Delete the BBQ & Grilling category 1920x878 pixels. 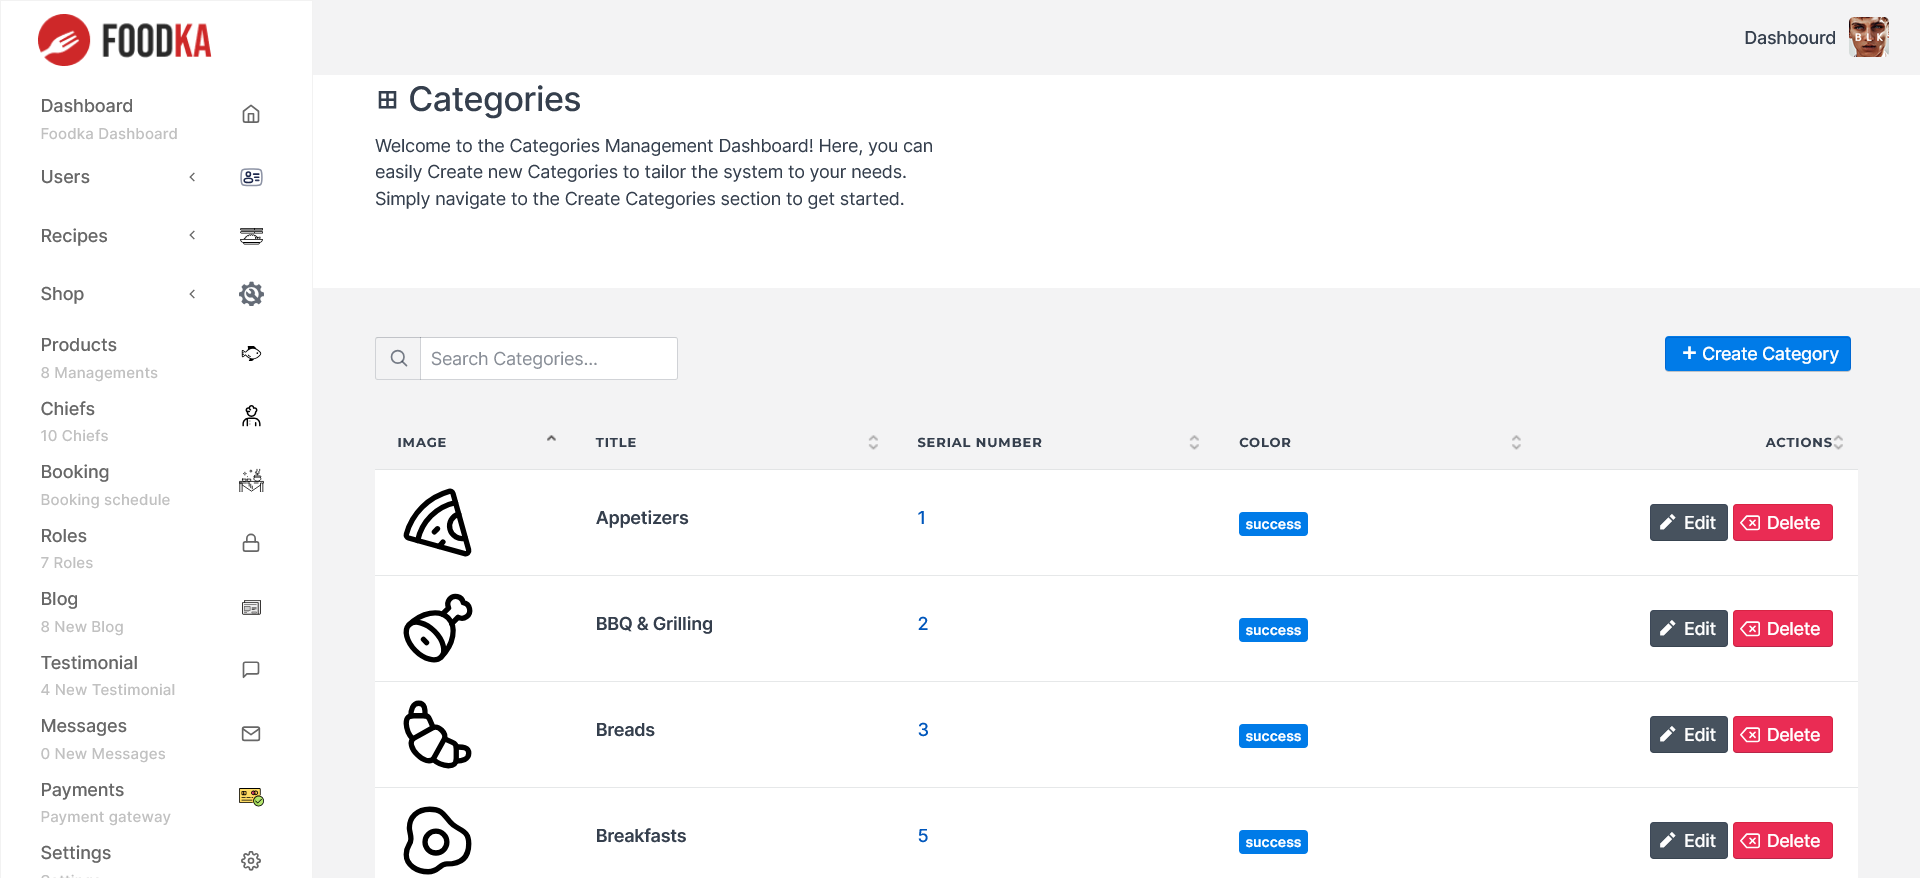click(x=1782, y=629)
